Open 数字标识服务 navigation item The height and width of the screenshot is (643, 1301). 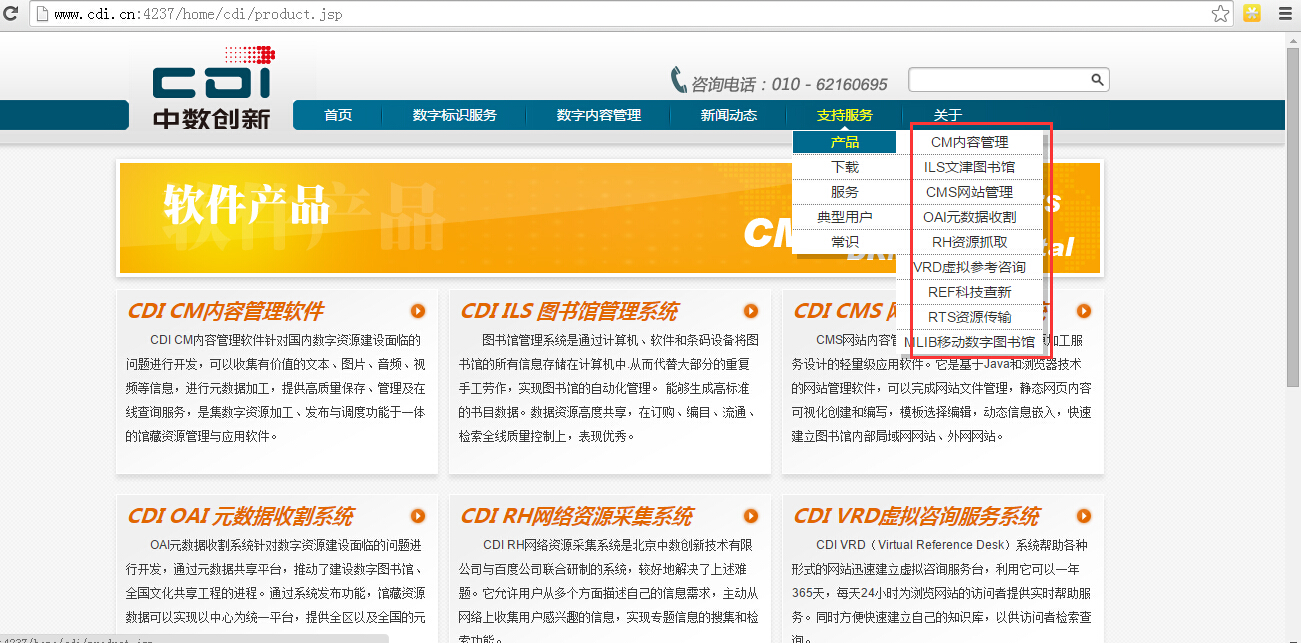coord(454,115)
